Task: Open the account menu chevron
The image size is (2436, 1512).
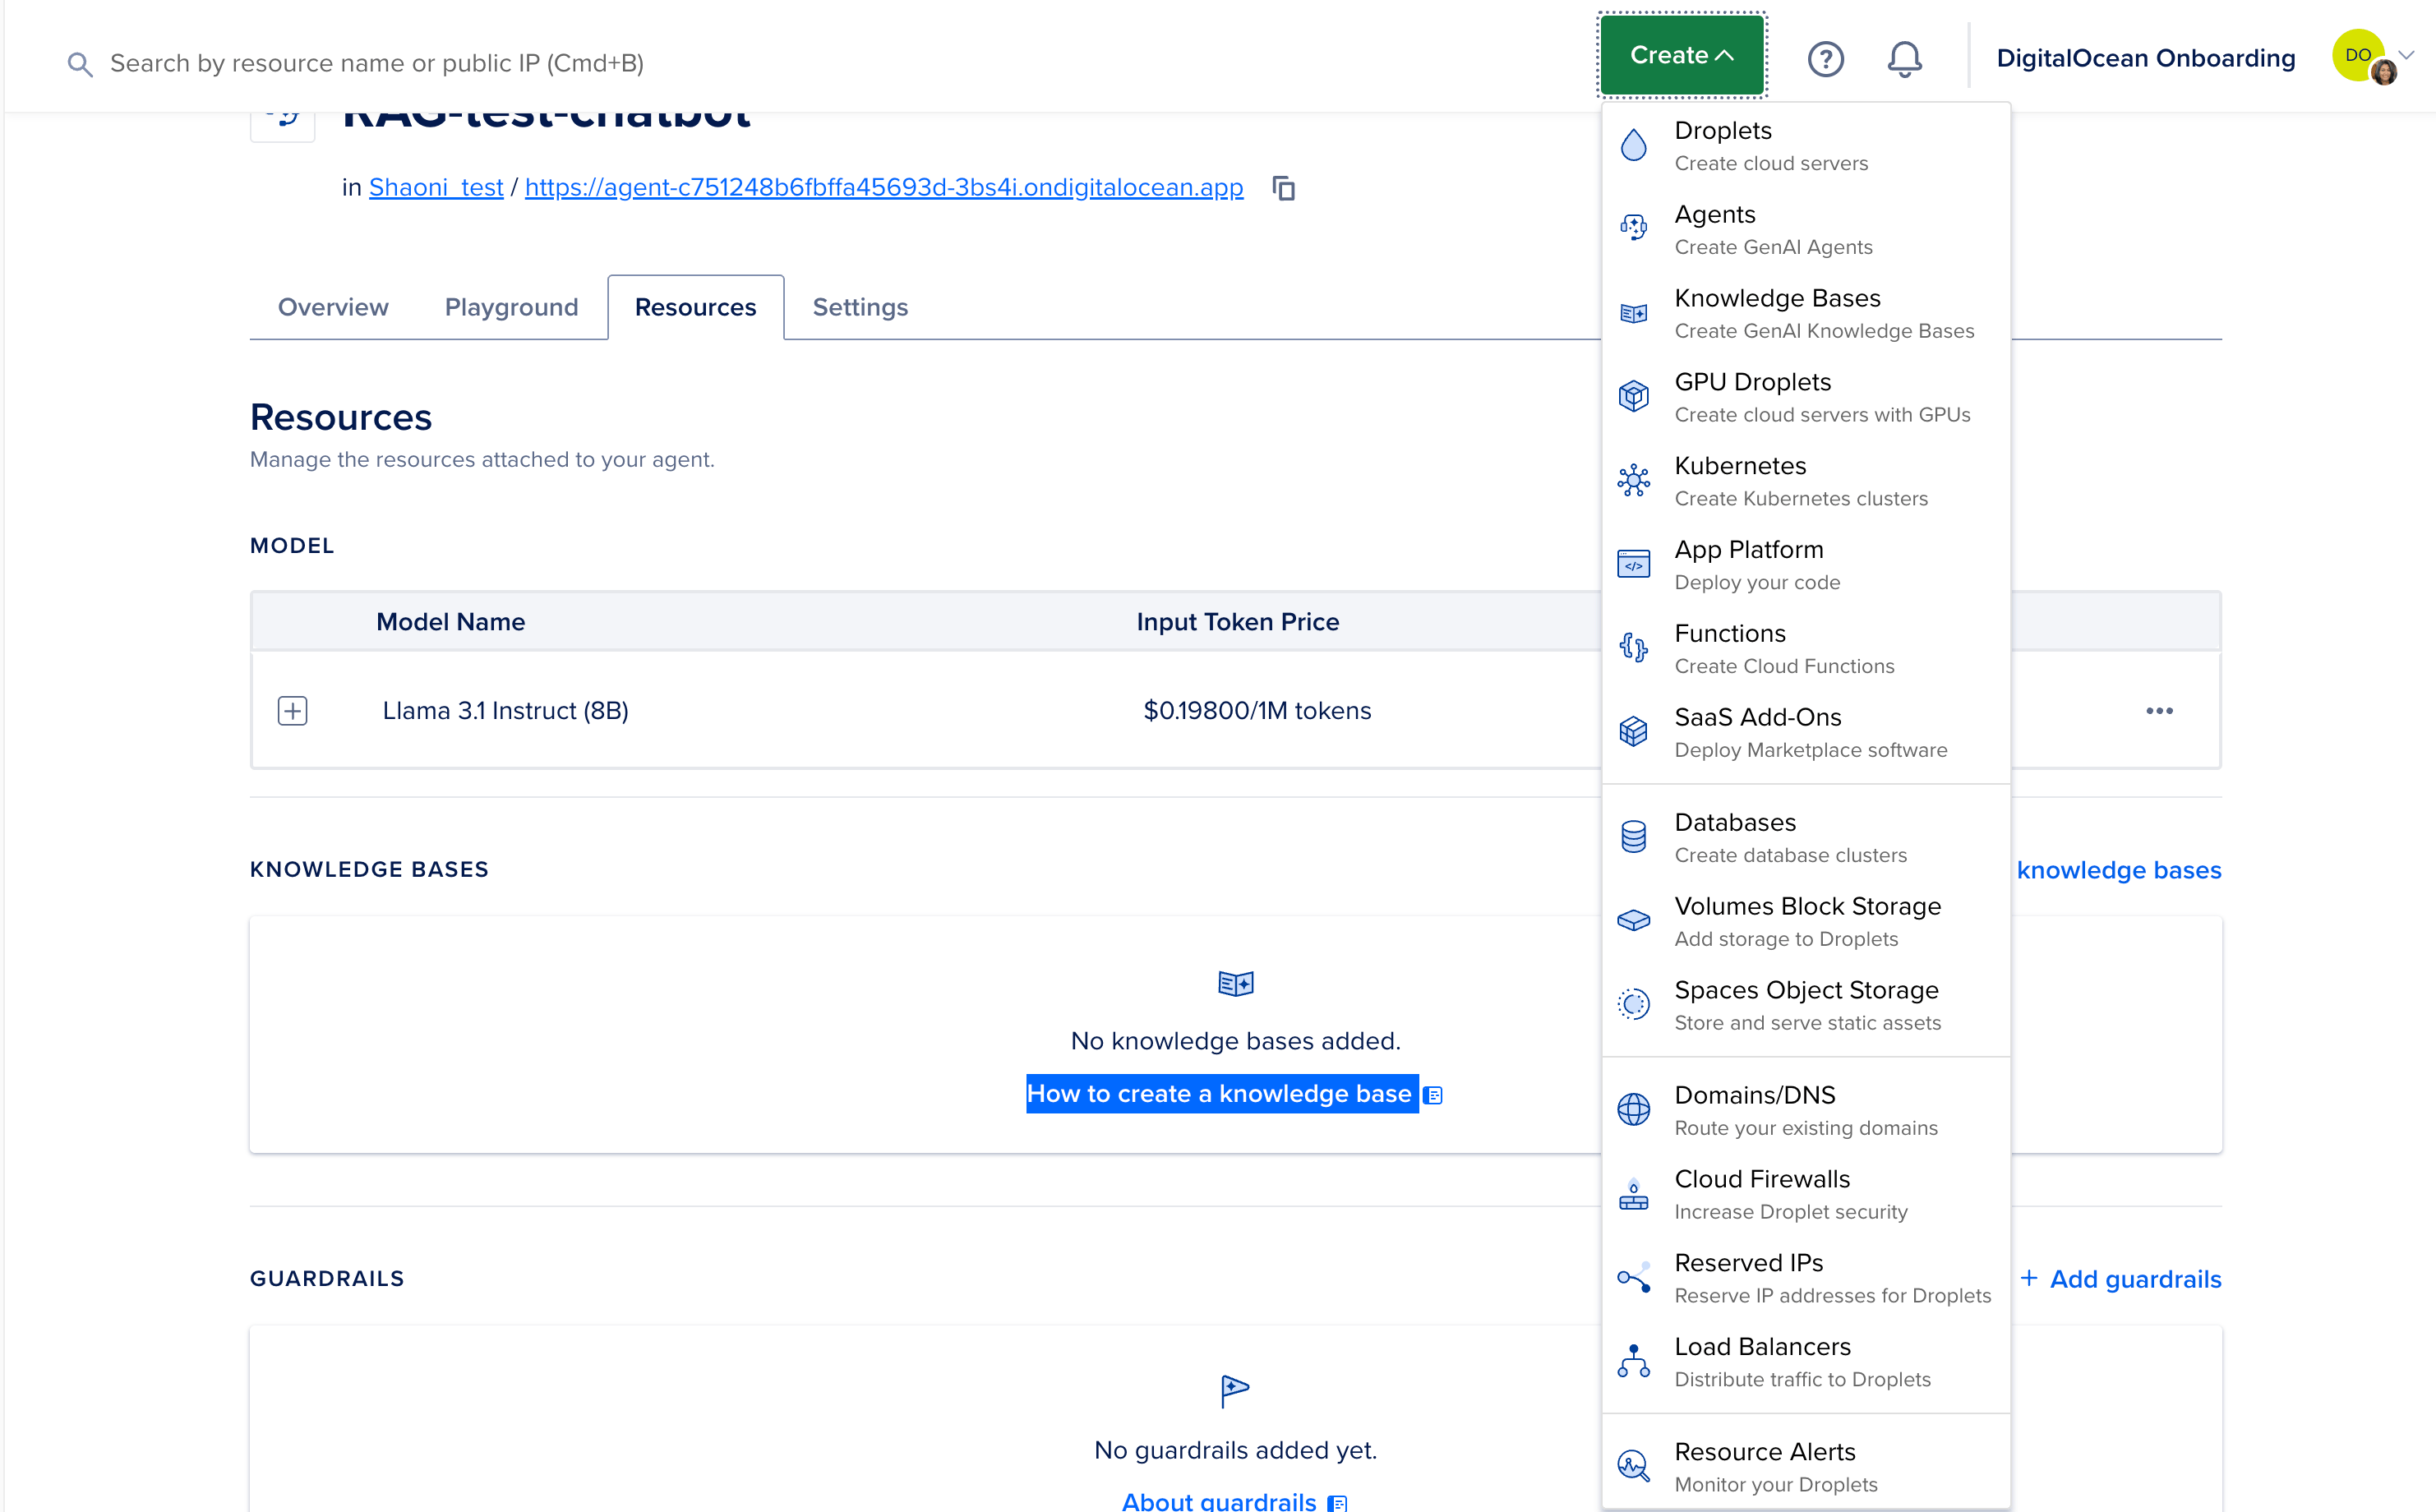Action: 2407,55
